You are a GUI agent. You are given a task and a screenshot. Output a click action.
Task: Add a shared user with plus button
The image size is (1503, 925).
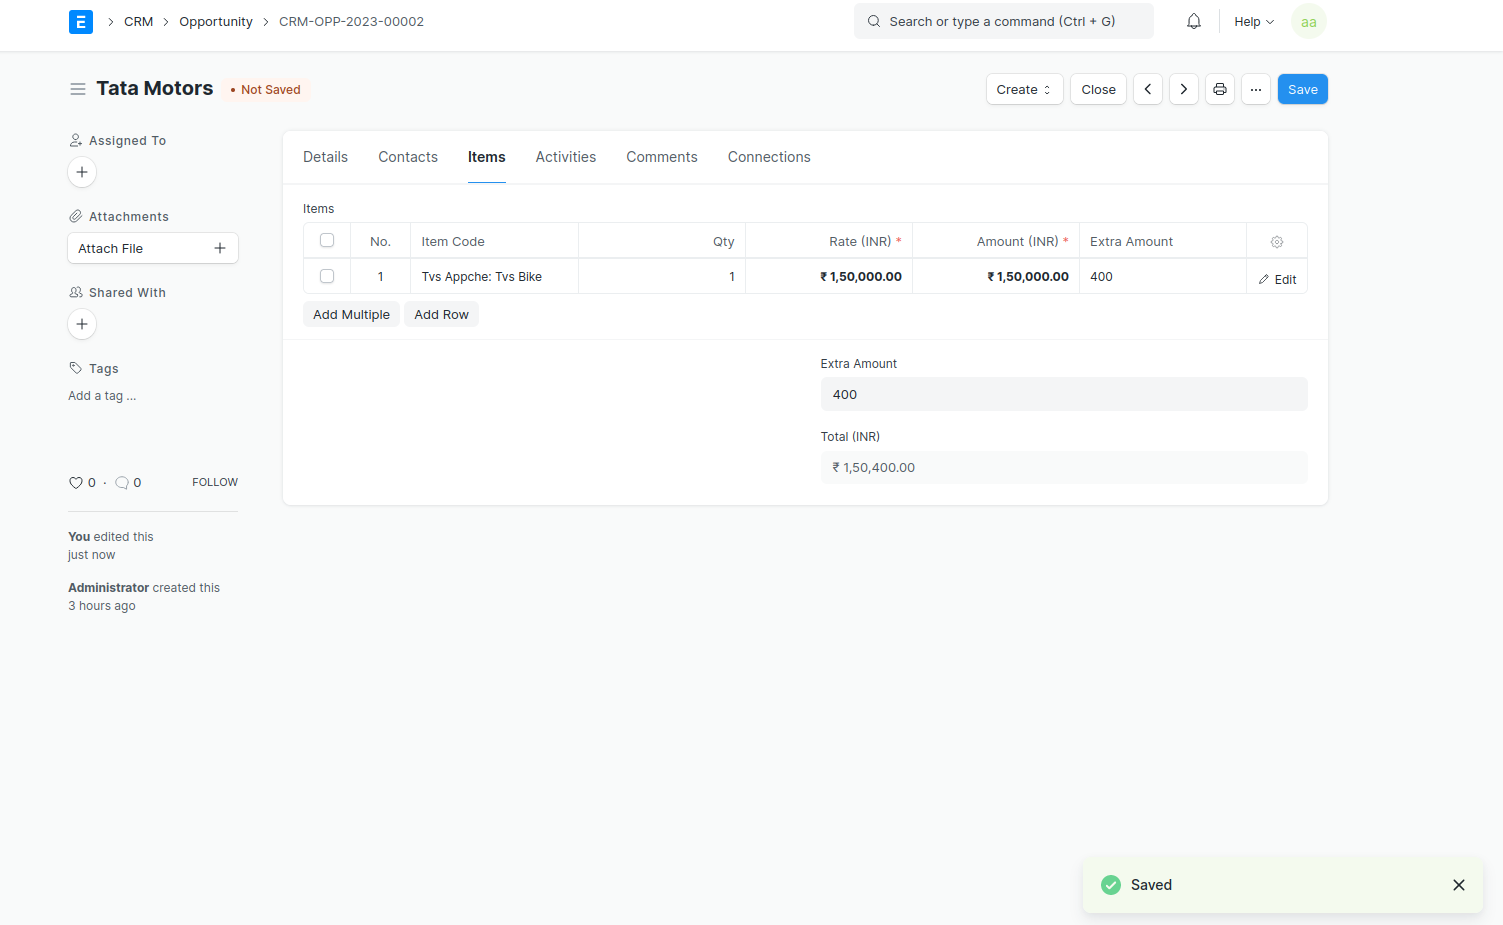(x=82, y=324)
